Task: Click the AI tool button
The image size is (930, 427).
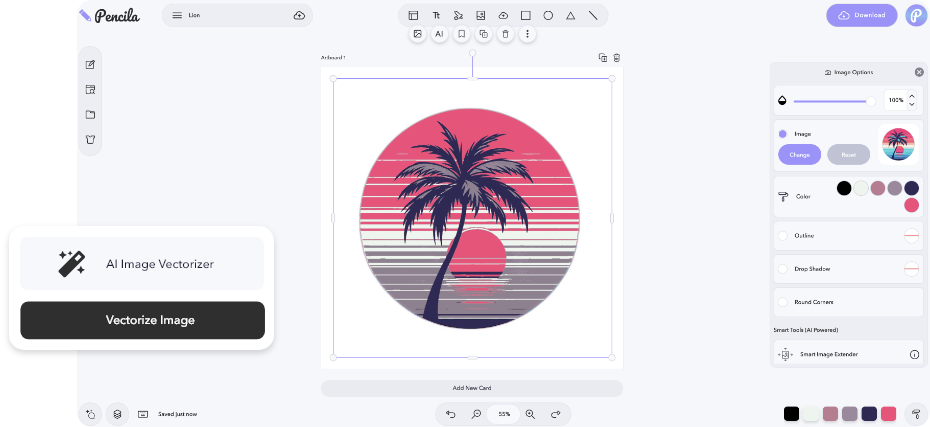Action: (439, 34)
